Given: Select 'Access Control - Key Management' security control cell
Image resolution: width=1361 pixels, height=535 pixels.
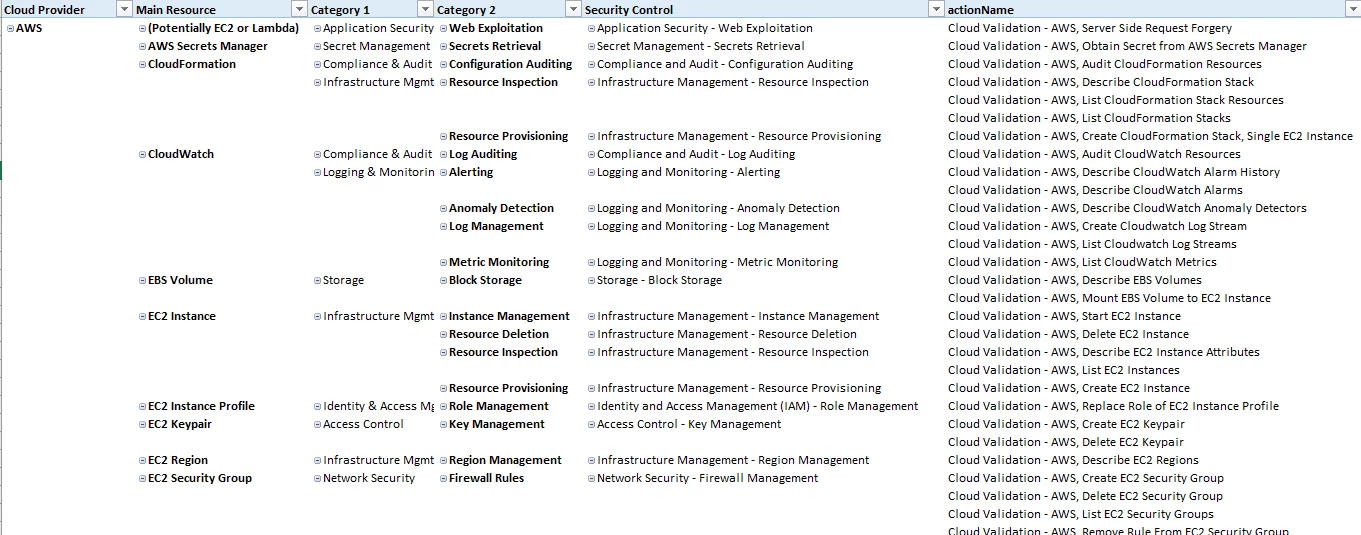Looking at the screenshot, I should click(689, 424).
